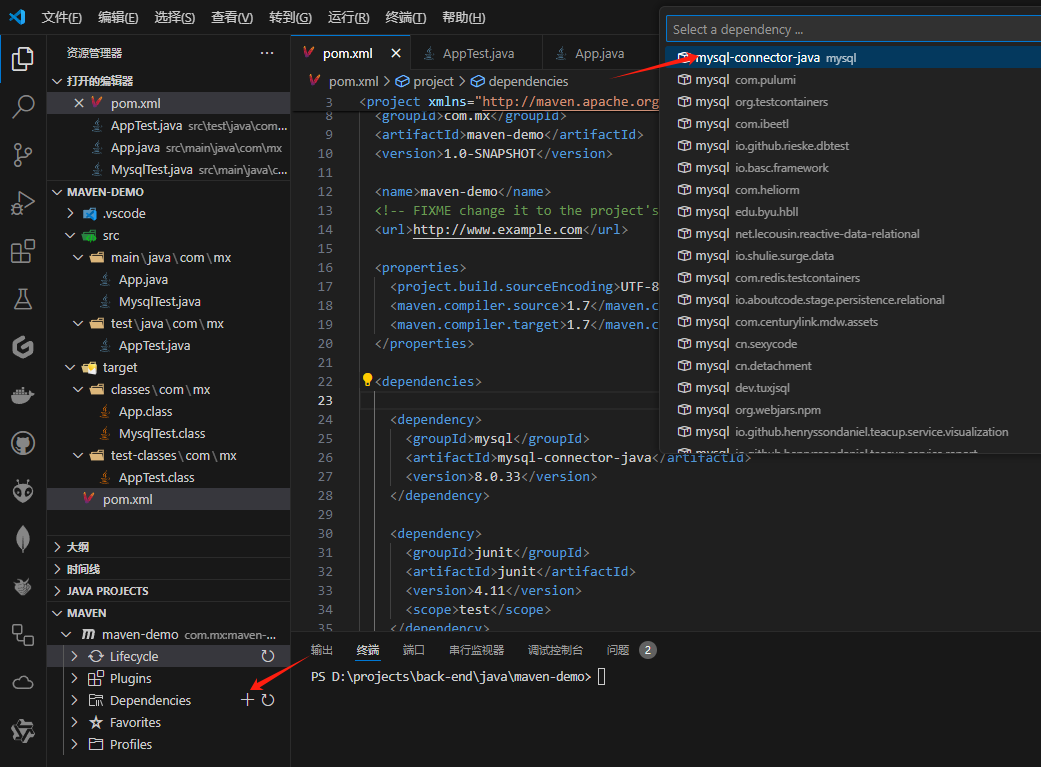This screenshot has width=1041, height=767.
Task: Switch to the 问题 panel tab
Action: (618, 650)
